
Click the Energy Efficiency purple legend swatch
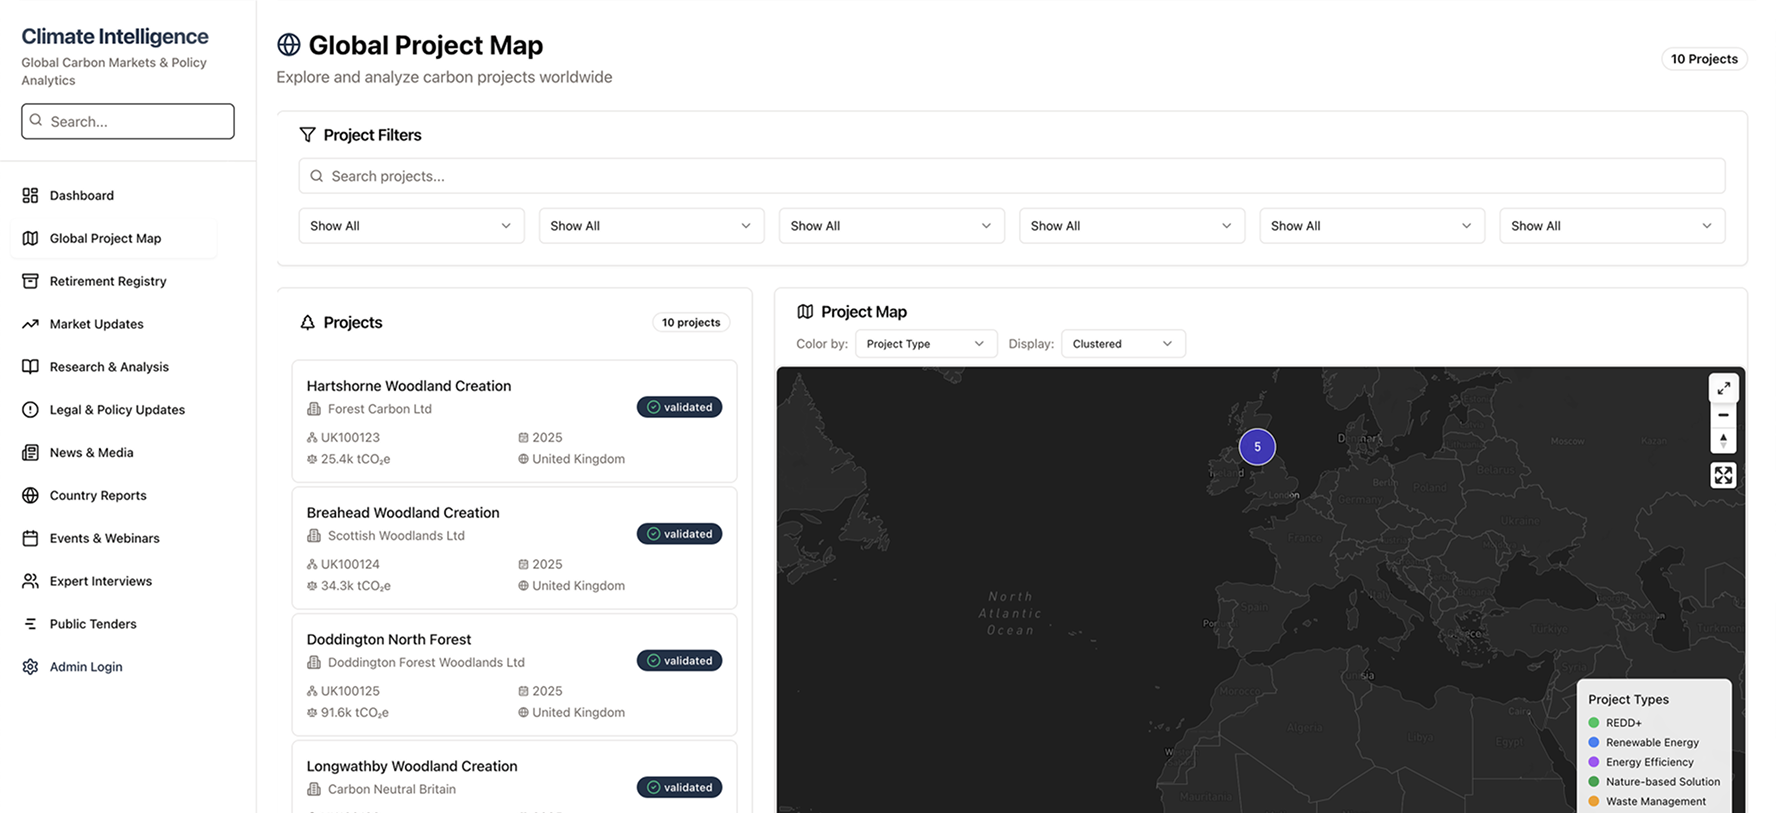[x=1594, y=762]
